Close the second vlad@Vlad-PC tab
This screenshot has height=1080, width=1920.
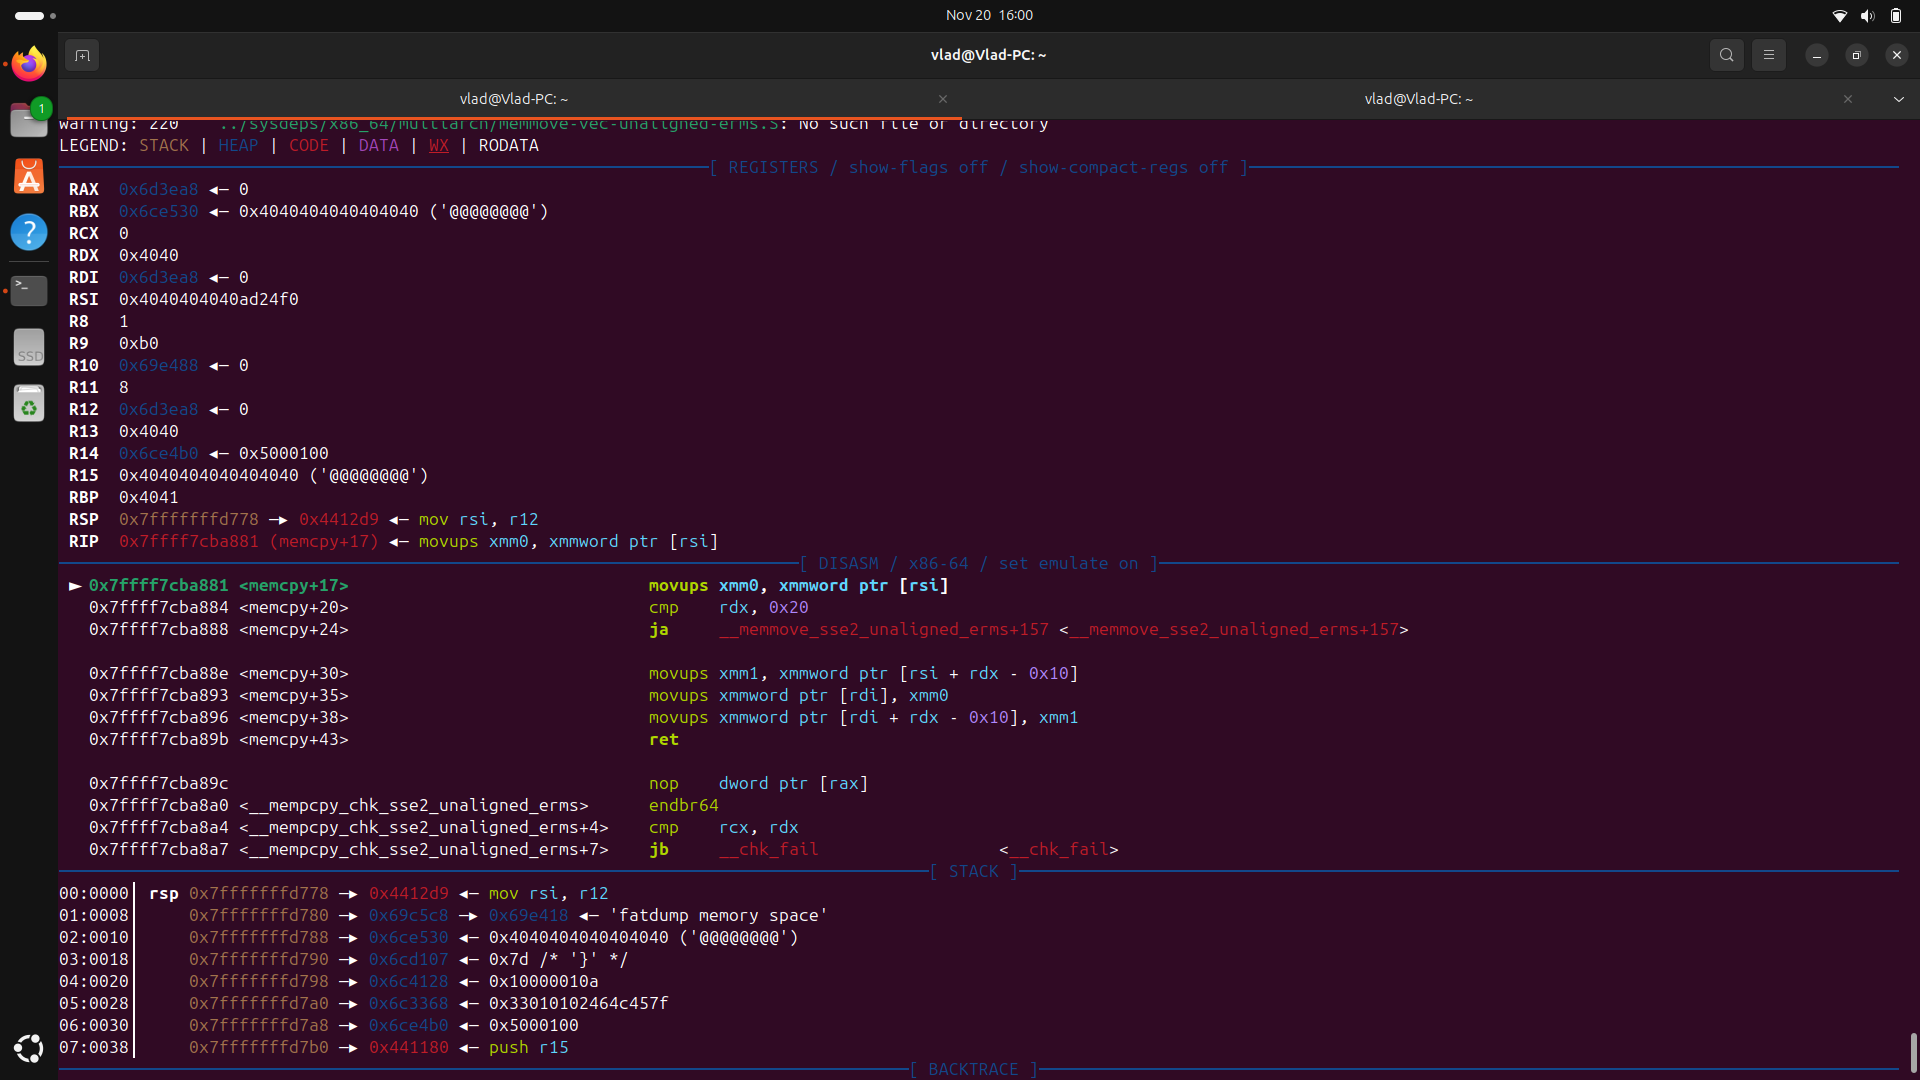(1848, 99)
